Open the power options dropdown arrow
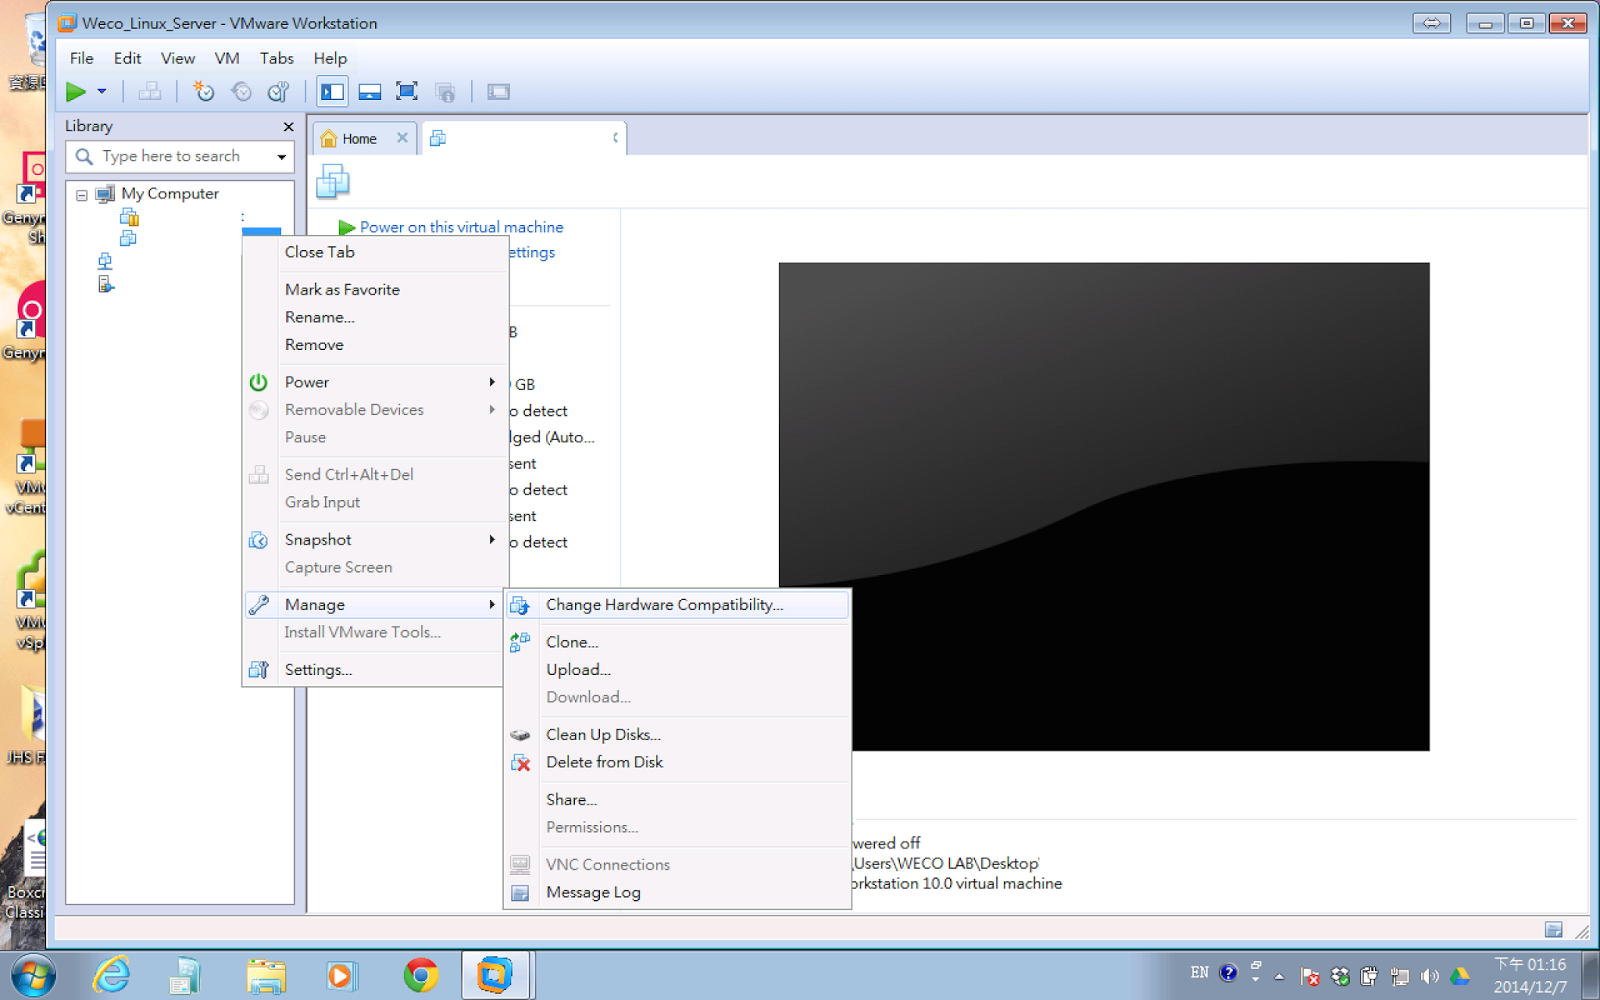 tap(102, 92)
